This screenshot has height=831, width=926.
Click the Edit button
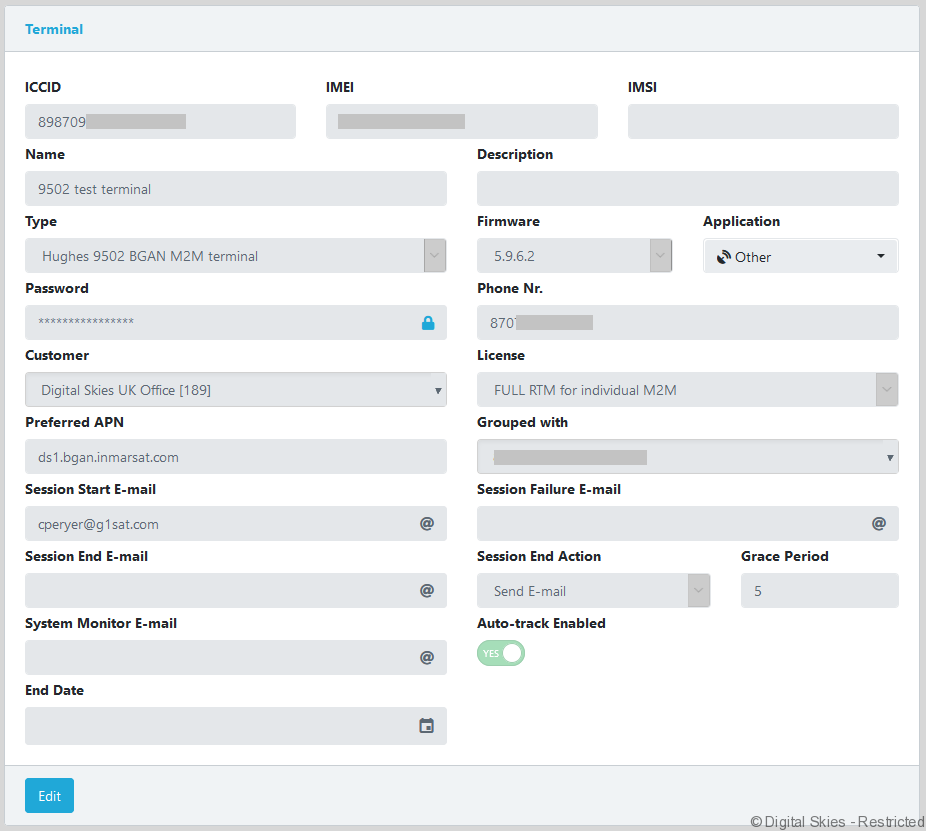pyautogui.click(x=49, y=796)
